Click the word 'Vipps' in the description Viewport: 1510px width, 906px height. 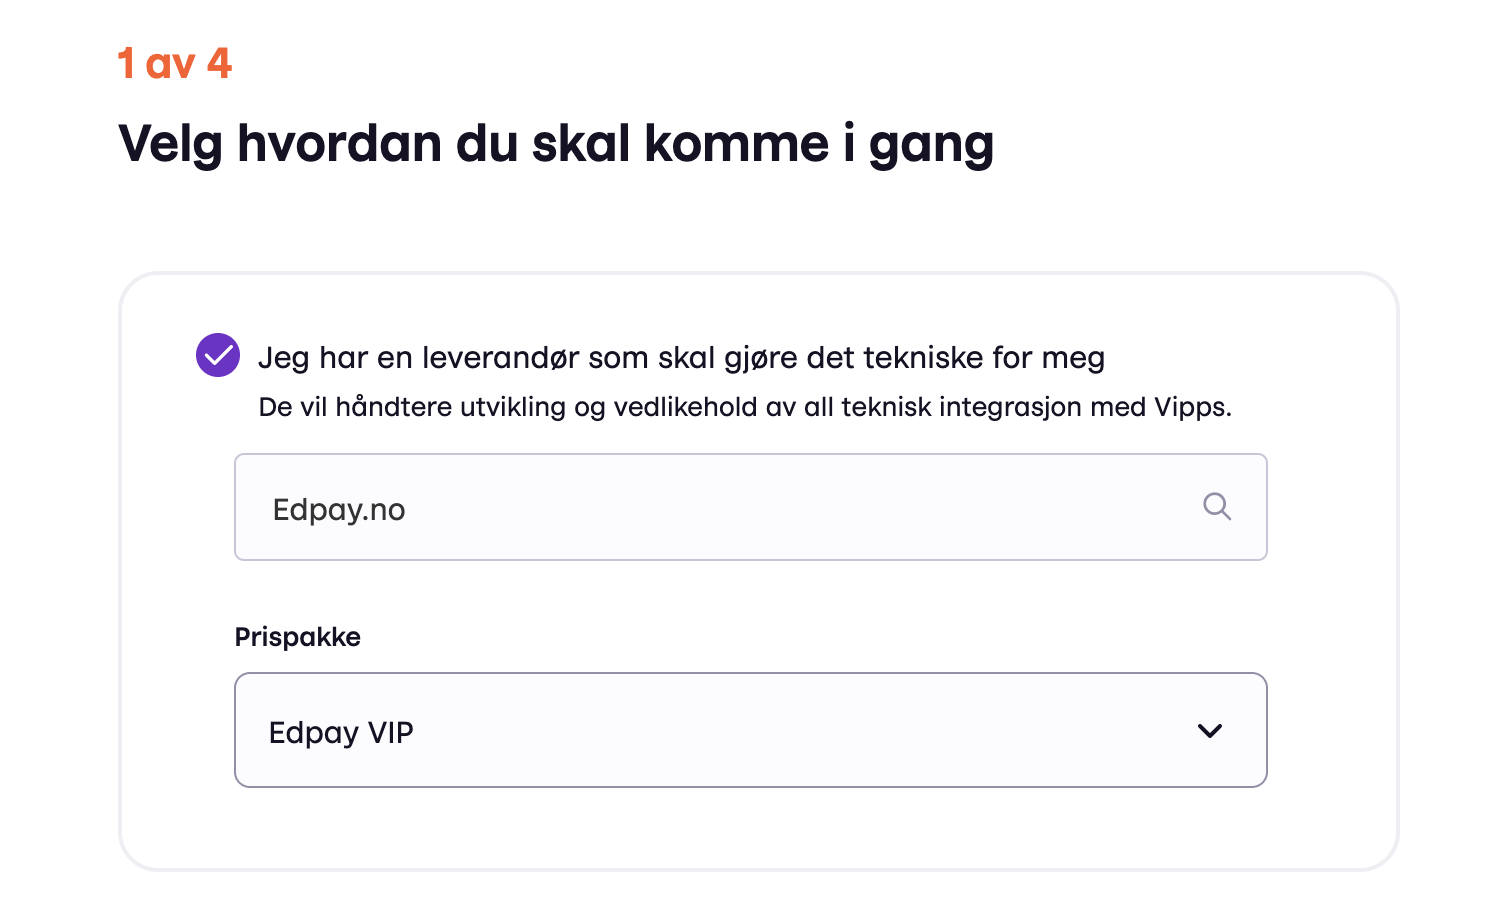pyautogui.click(x=1190, y=407)
